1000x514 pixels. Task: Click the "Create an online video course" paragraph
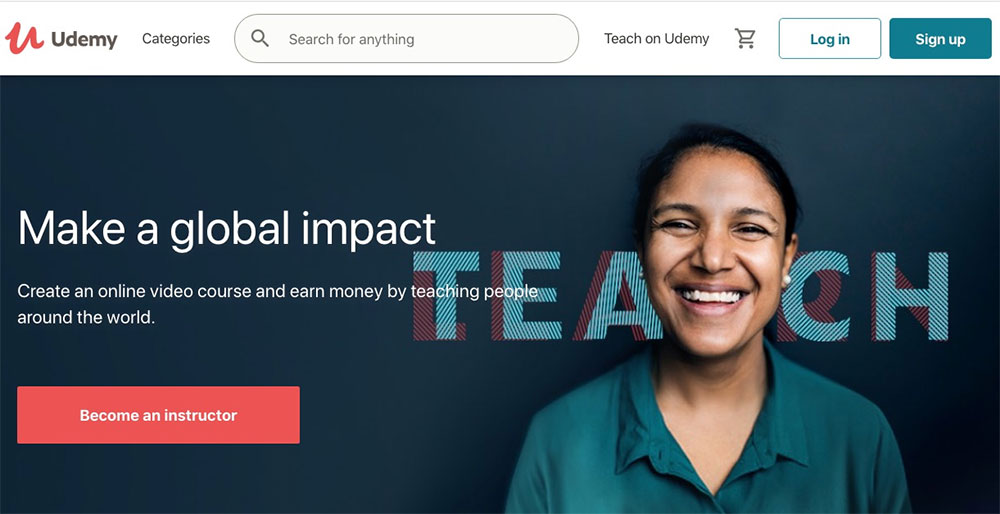pyautogui.click(x=277, y=304)
